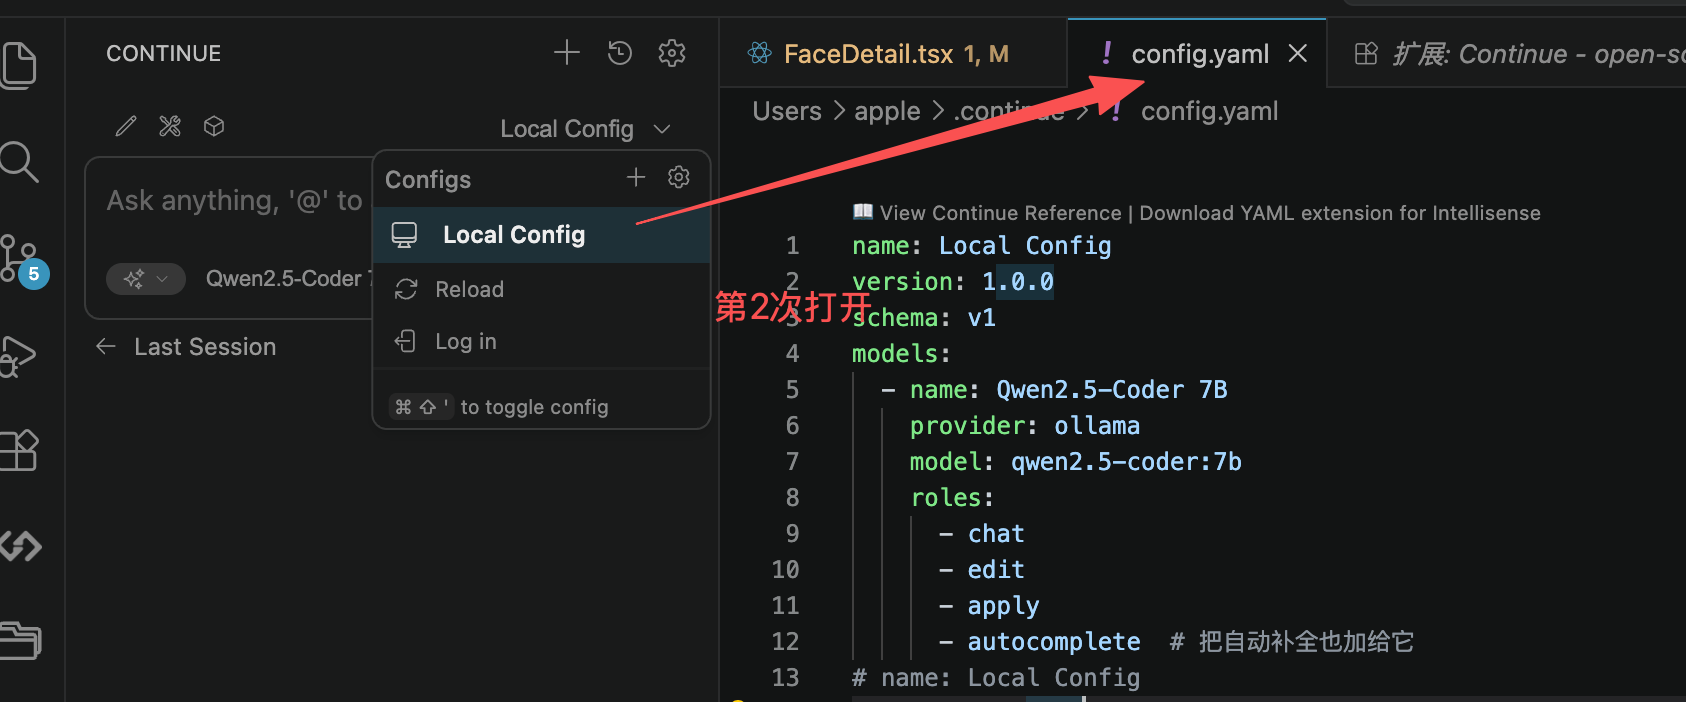This screenshot has width=1686, height=702.
Task: Click 'roles:' key on line 8
Action: (x=952, y=498)
